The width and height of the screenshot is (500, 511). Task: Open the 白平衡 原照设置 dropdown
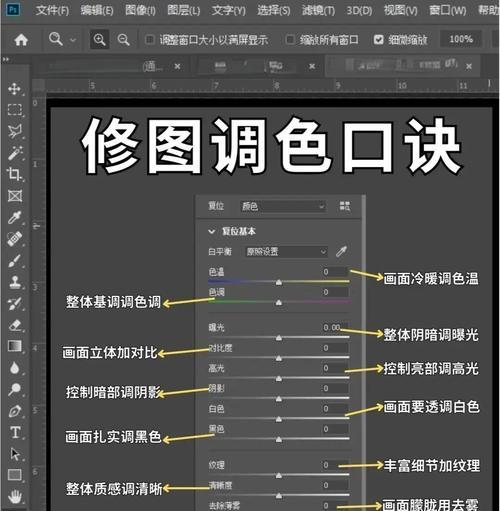pos(286,252)
